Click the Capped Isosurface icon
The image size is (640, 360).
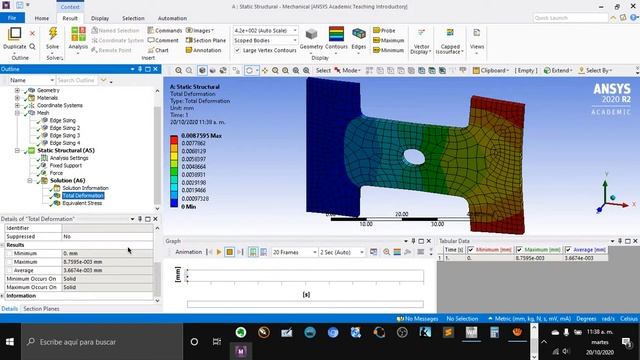(450, 33)
